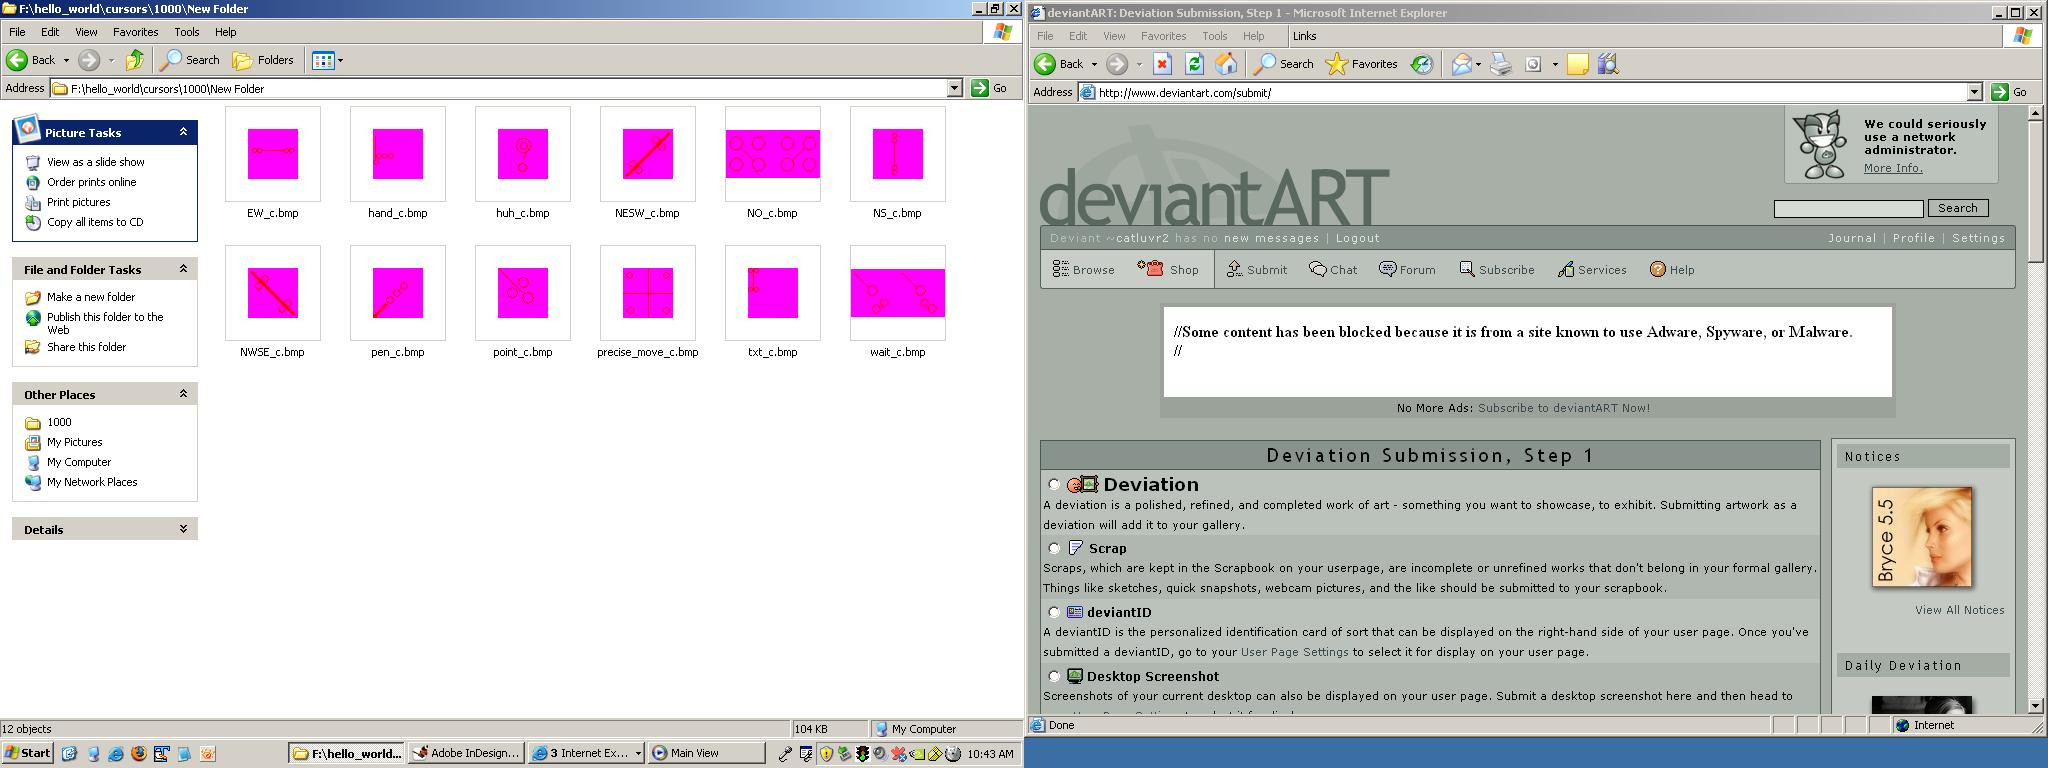Image resolution: width=2048 pixels, height=768 pixels.
Task: Click the deviantART search input field
Action: (1848, 208)
